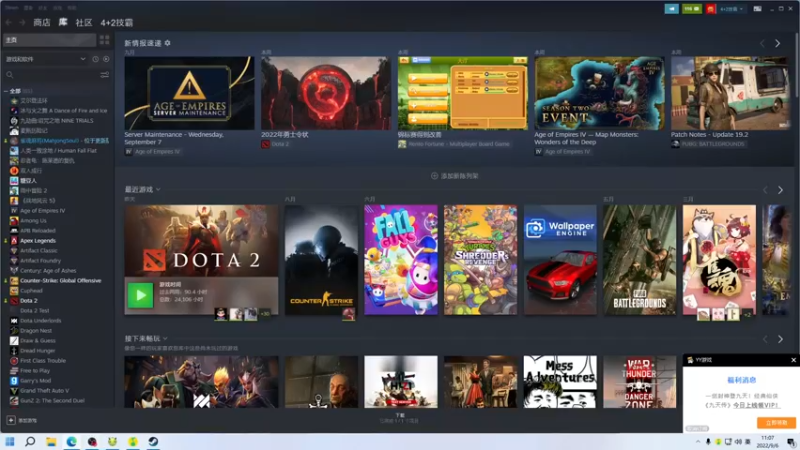Show next news items arrow
Screen dimensions: 800x450
(778, 44)
